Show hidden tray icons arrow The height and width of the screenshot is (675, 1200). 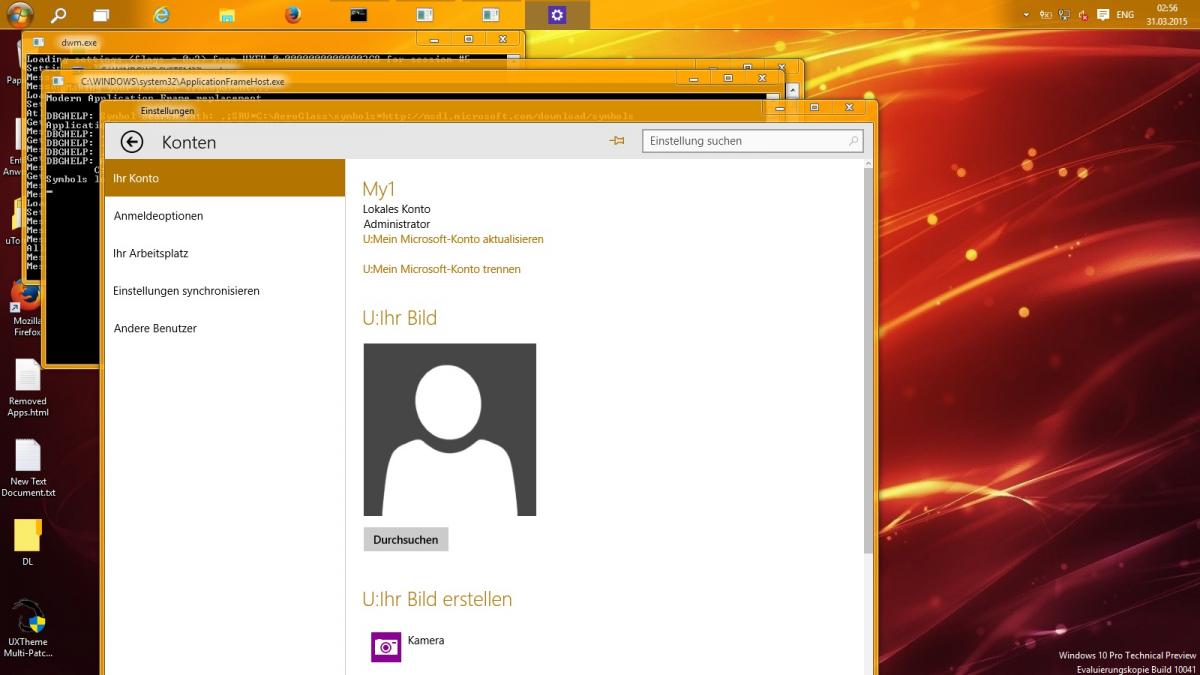point(1026,15)
